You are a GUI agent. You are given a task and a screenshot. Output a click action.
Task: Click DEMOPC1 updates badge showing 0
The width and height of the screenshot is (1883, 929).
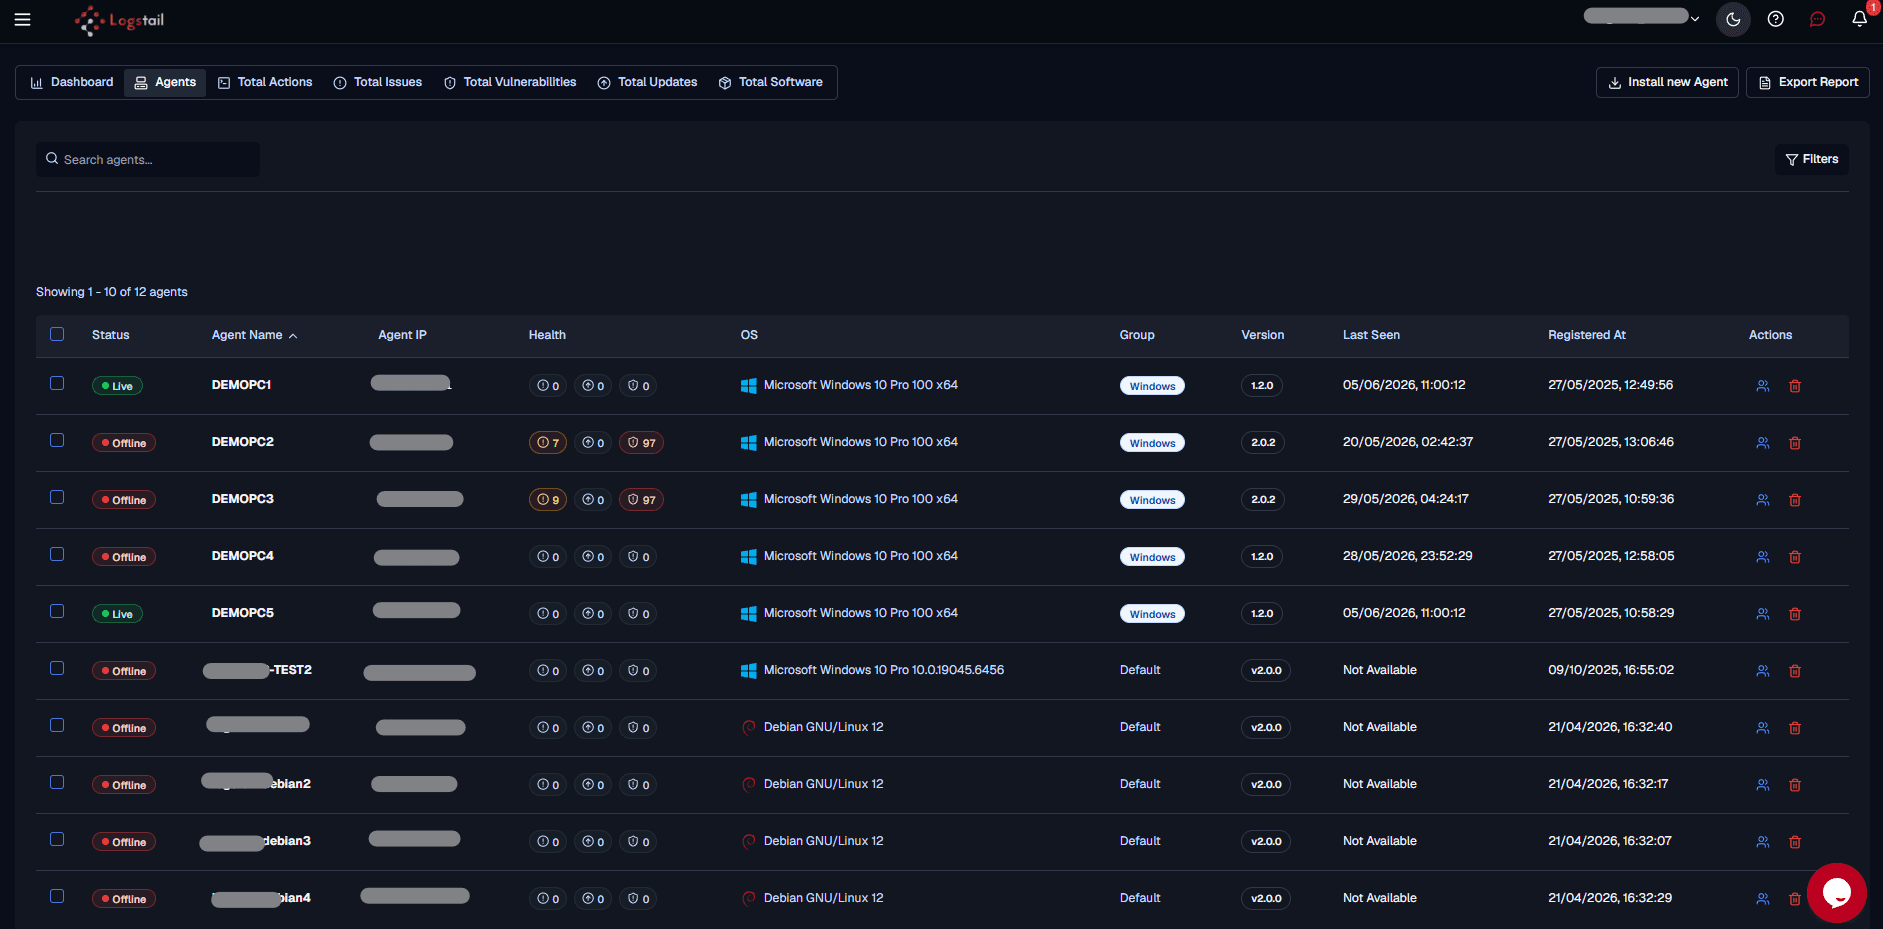(x=593, y=386)
